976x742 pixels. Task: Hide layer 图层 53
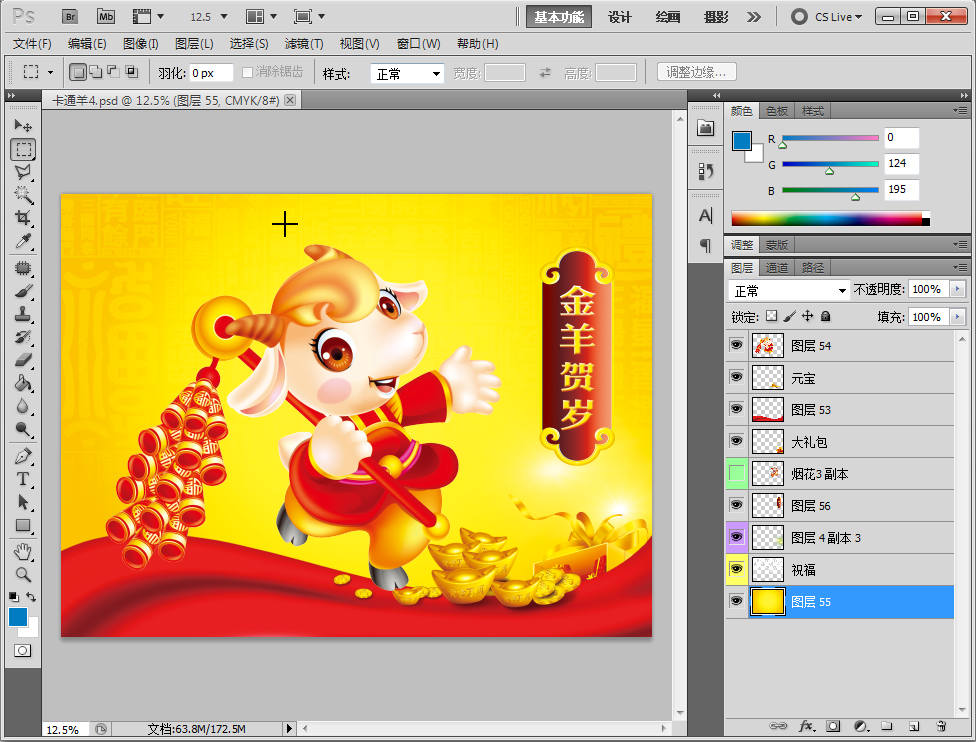point(737,409)
